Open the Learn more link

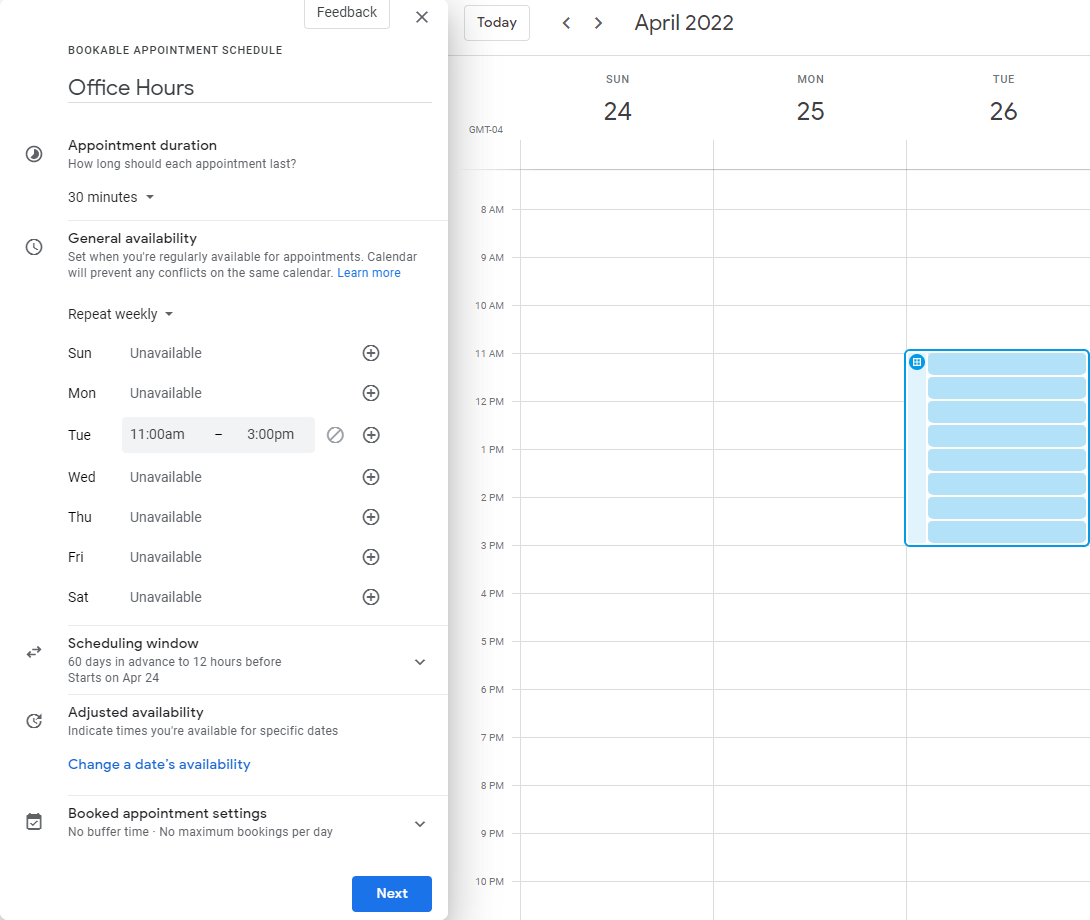(369, 273)
